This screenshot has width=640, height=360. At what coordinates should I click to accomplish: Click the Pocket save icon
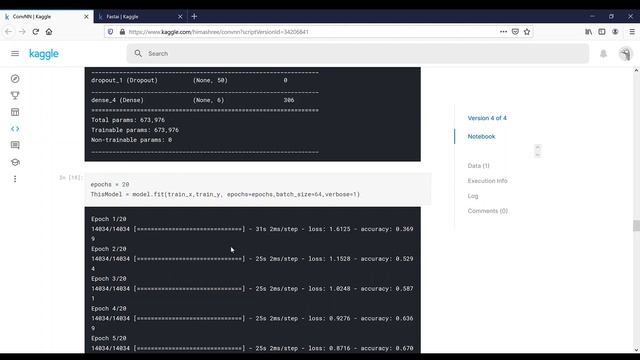(x=515, y=31)
